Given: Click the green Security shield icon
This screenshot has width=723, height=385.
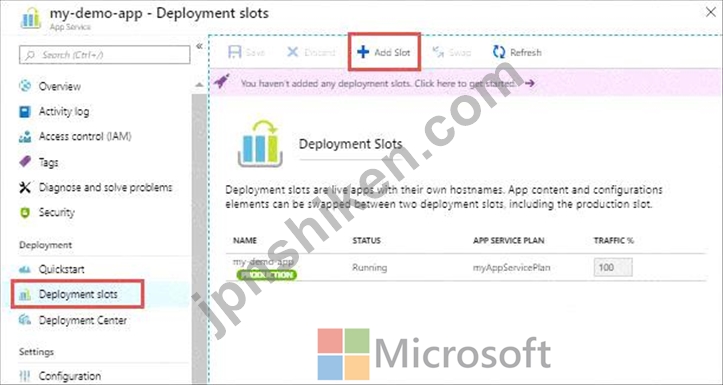Looking at the screenshot, I should [x=25, y=213].
